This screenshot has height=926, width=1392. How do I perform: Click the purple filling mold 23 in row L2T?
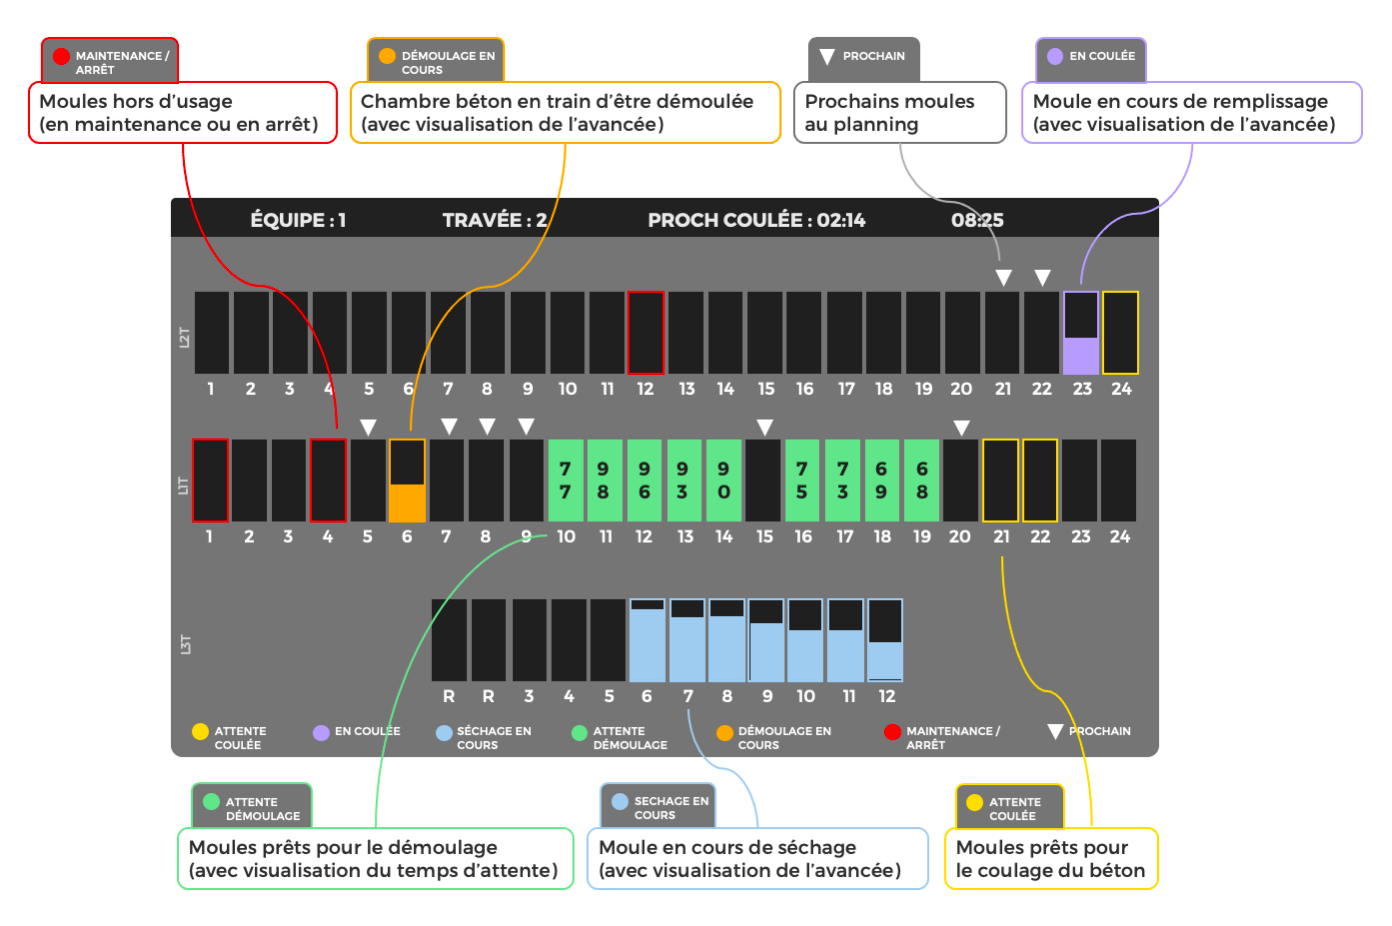click(x=1081, y=333)
